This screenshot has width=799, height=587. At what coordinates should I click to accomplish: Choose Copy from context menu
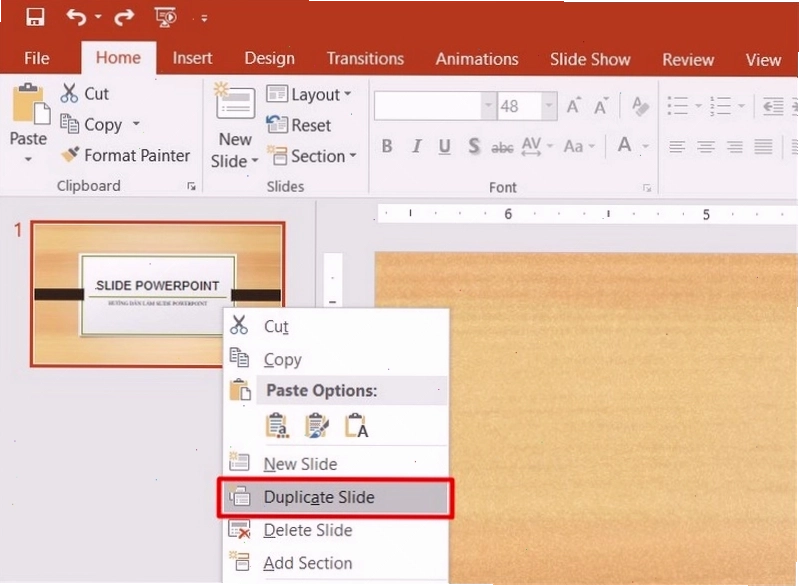pyautogui.click(x=336, y=359)
